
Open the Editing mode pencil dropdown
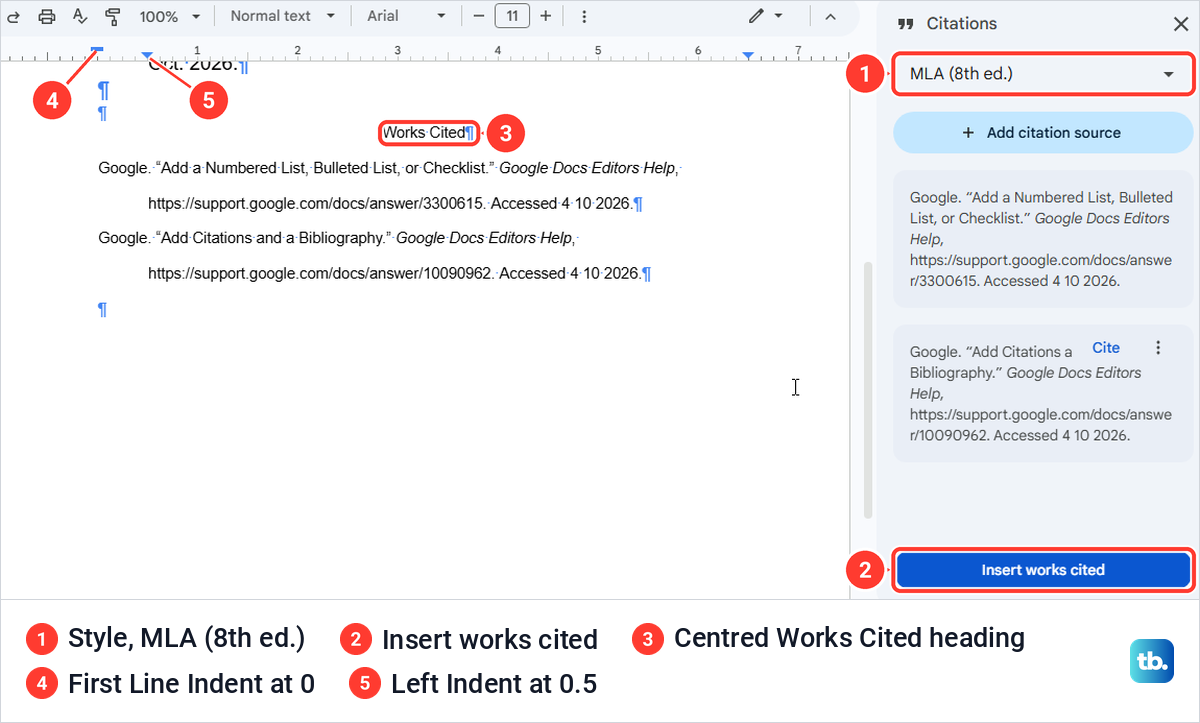click(766, 16)
